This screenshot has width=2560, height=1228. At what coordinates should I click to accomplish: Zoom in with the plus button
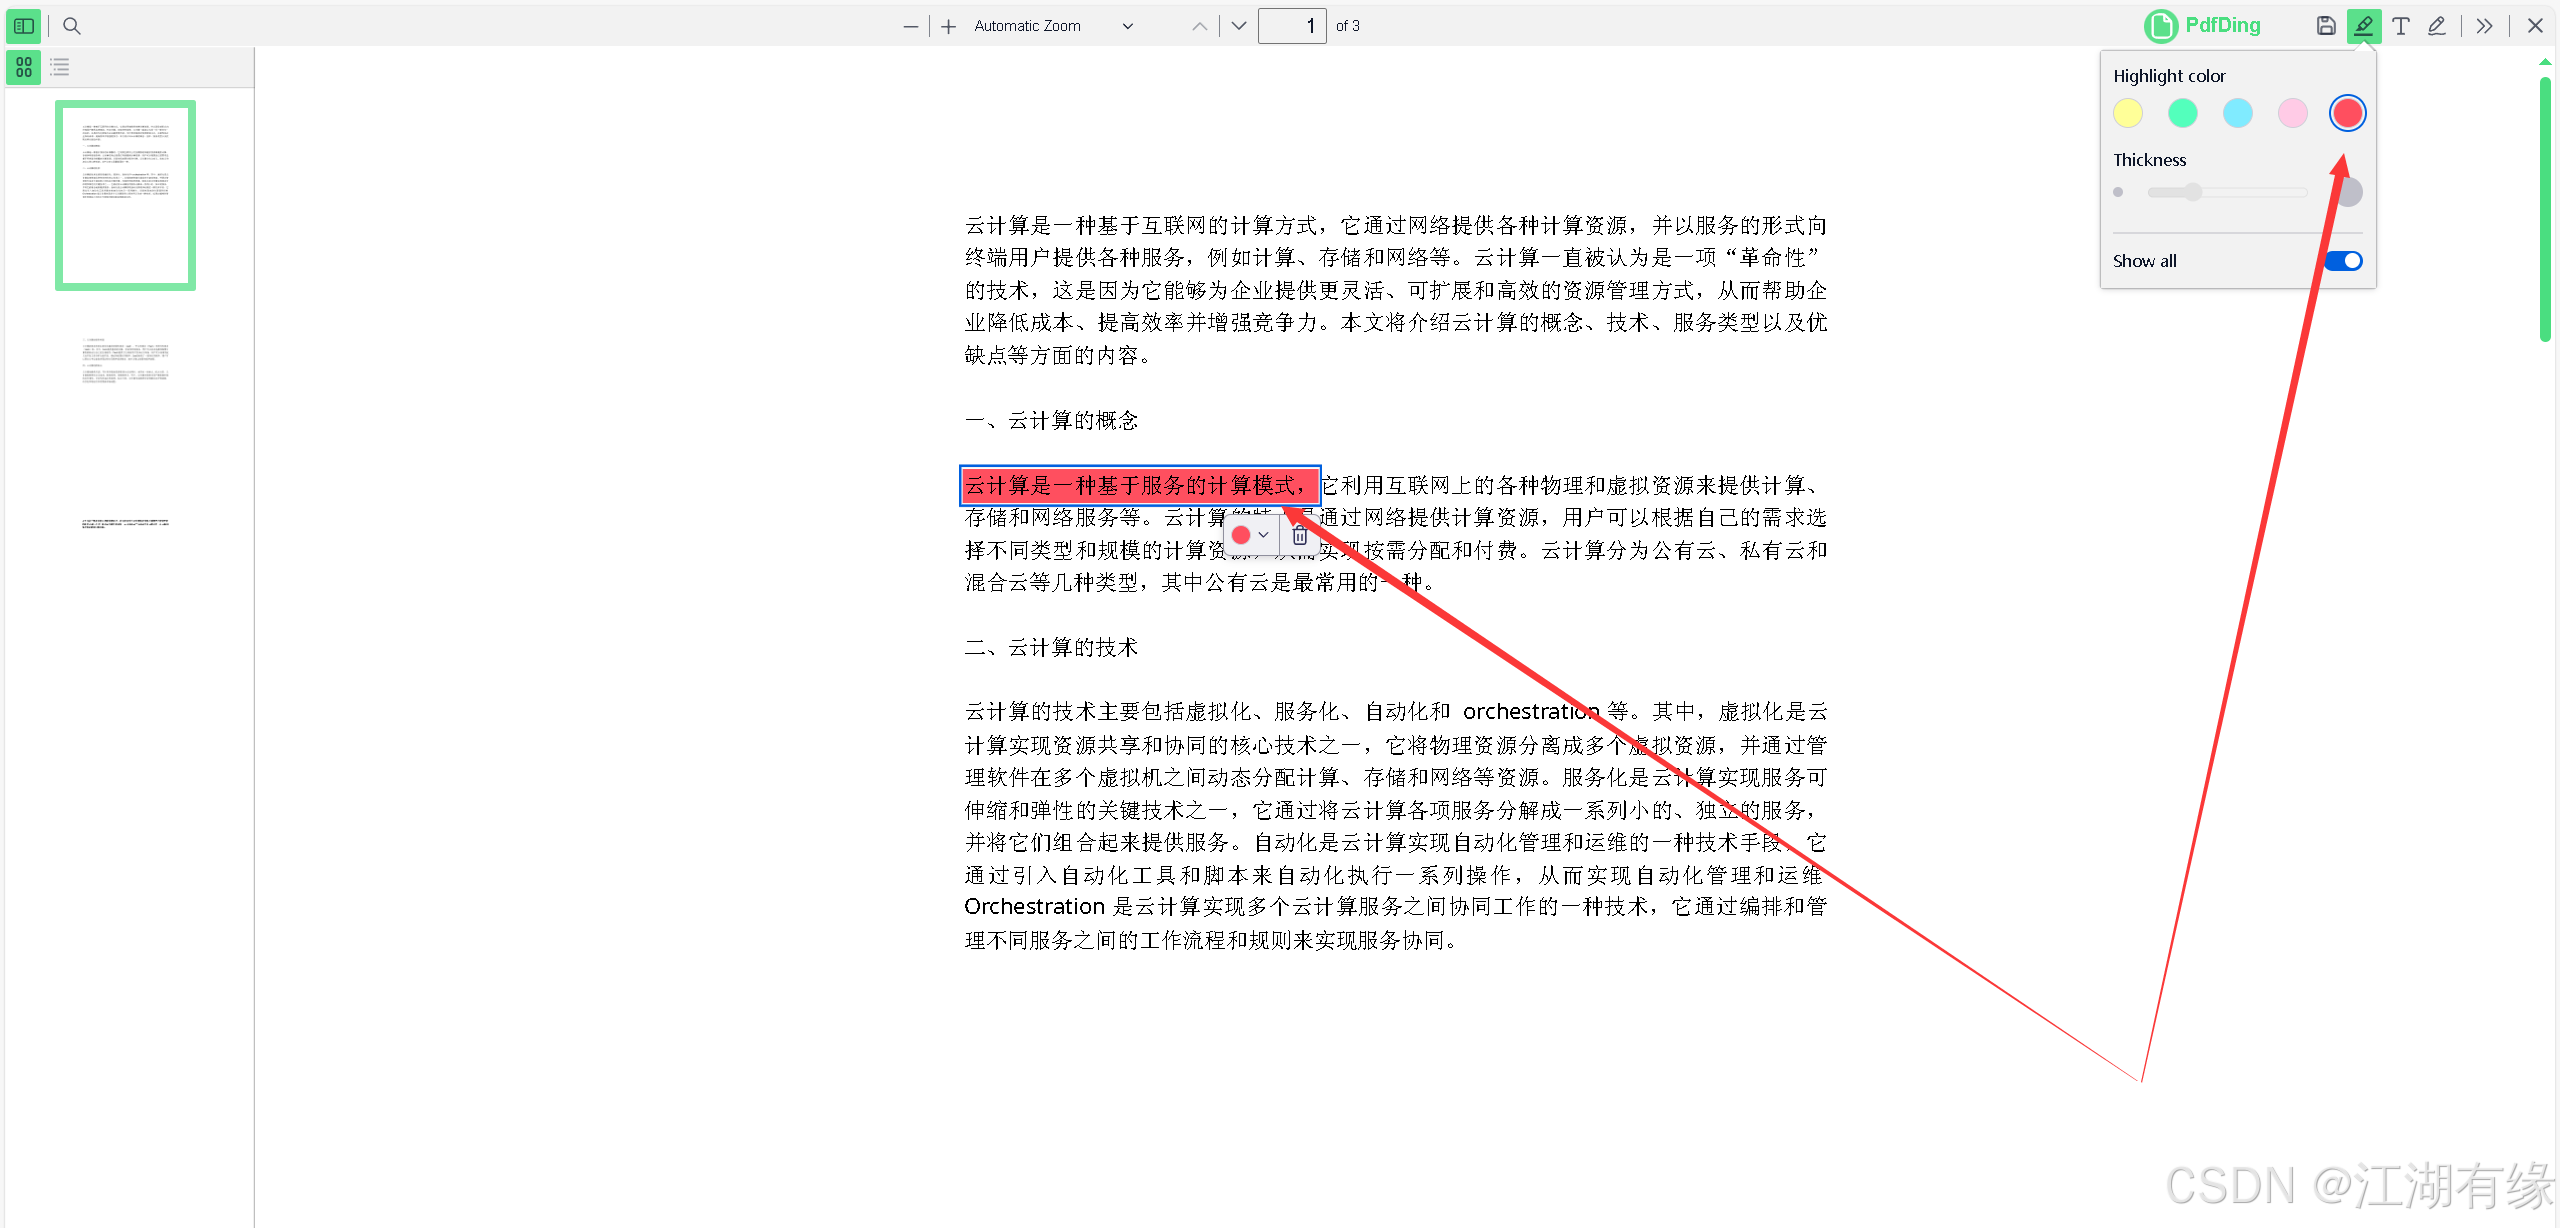pyautogui.click(x=948, y=26)
